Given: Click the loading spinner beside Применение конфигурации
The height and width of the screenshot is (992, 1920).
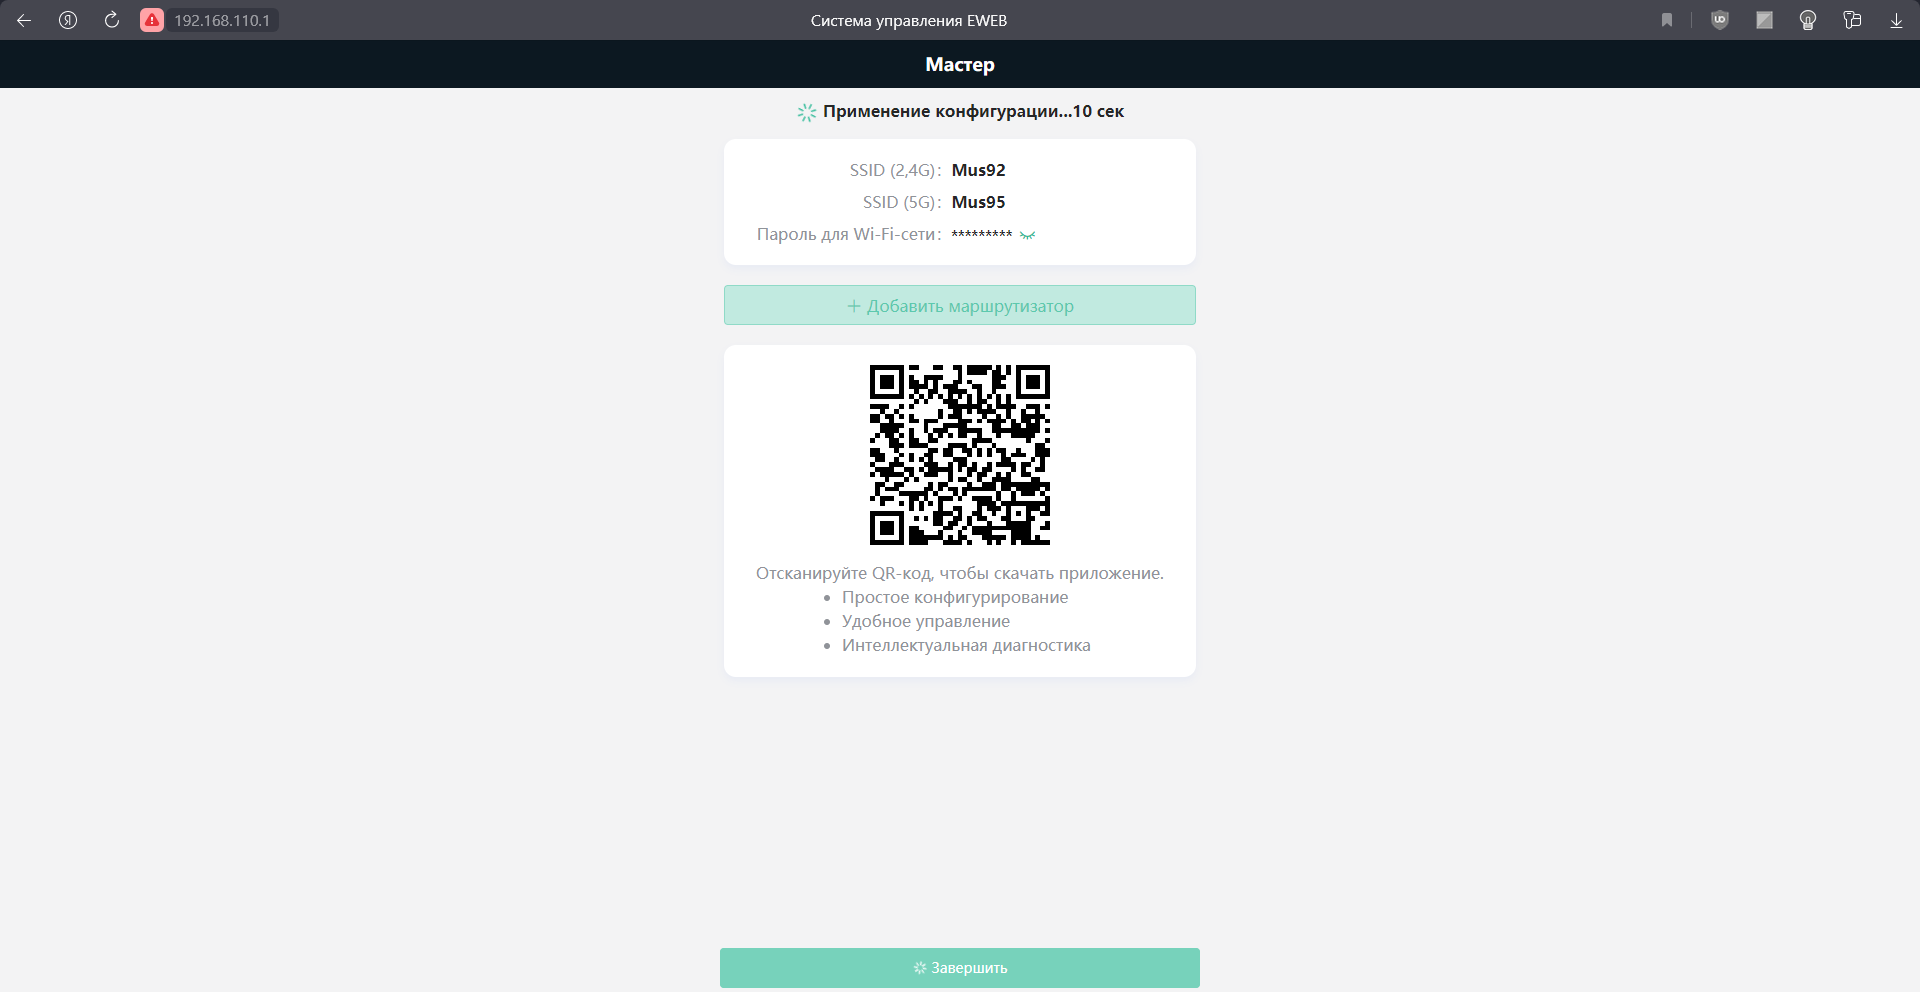Looking at the screenshot, I should (x=807, y=112).
